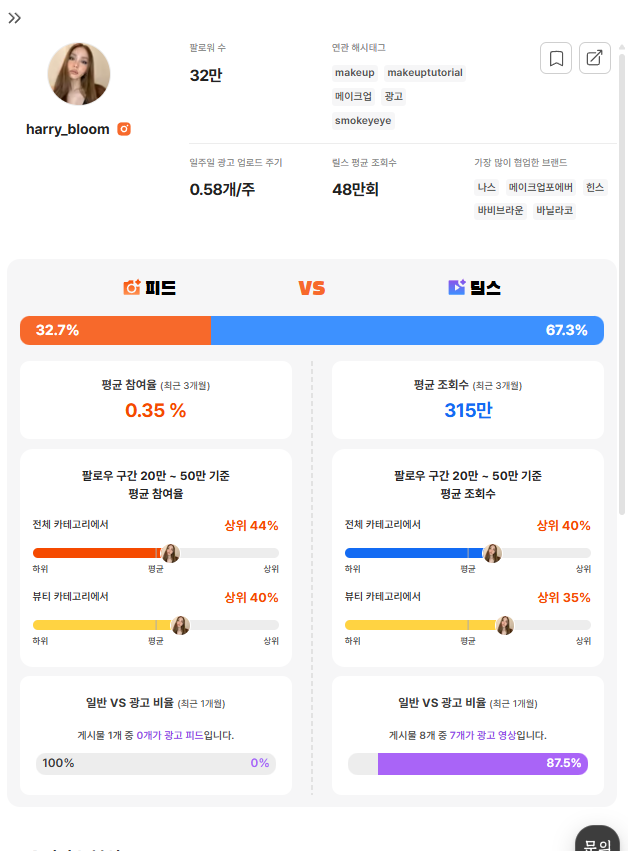Click the smokeyeye hashtag tag
Screen dimensions: 628x851
(363, 120)
